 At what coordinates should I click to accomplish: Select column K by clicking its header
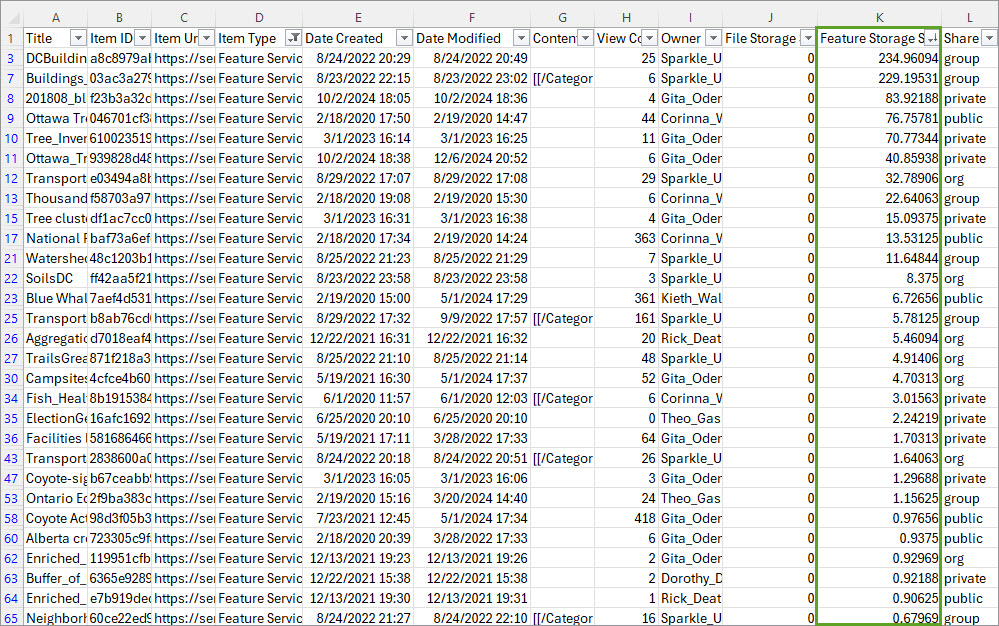(879, 17)
